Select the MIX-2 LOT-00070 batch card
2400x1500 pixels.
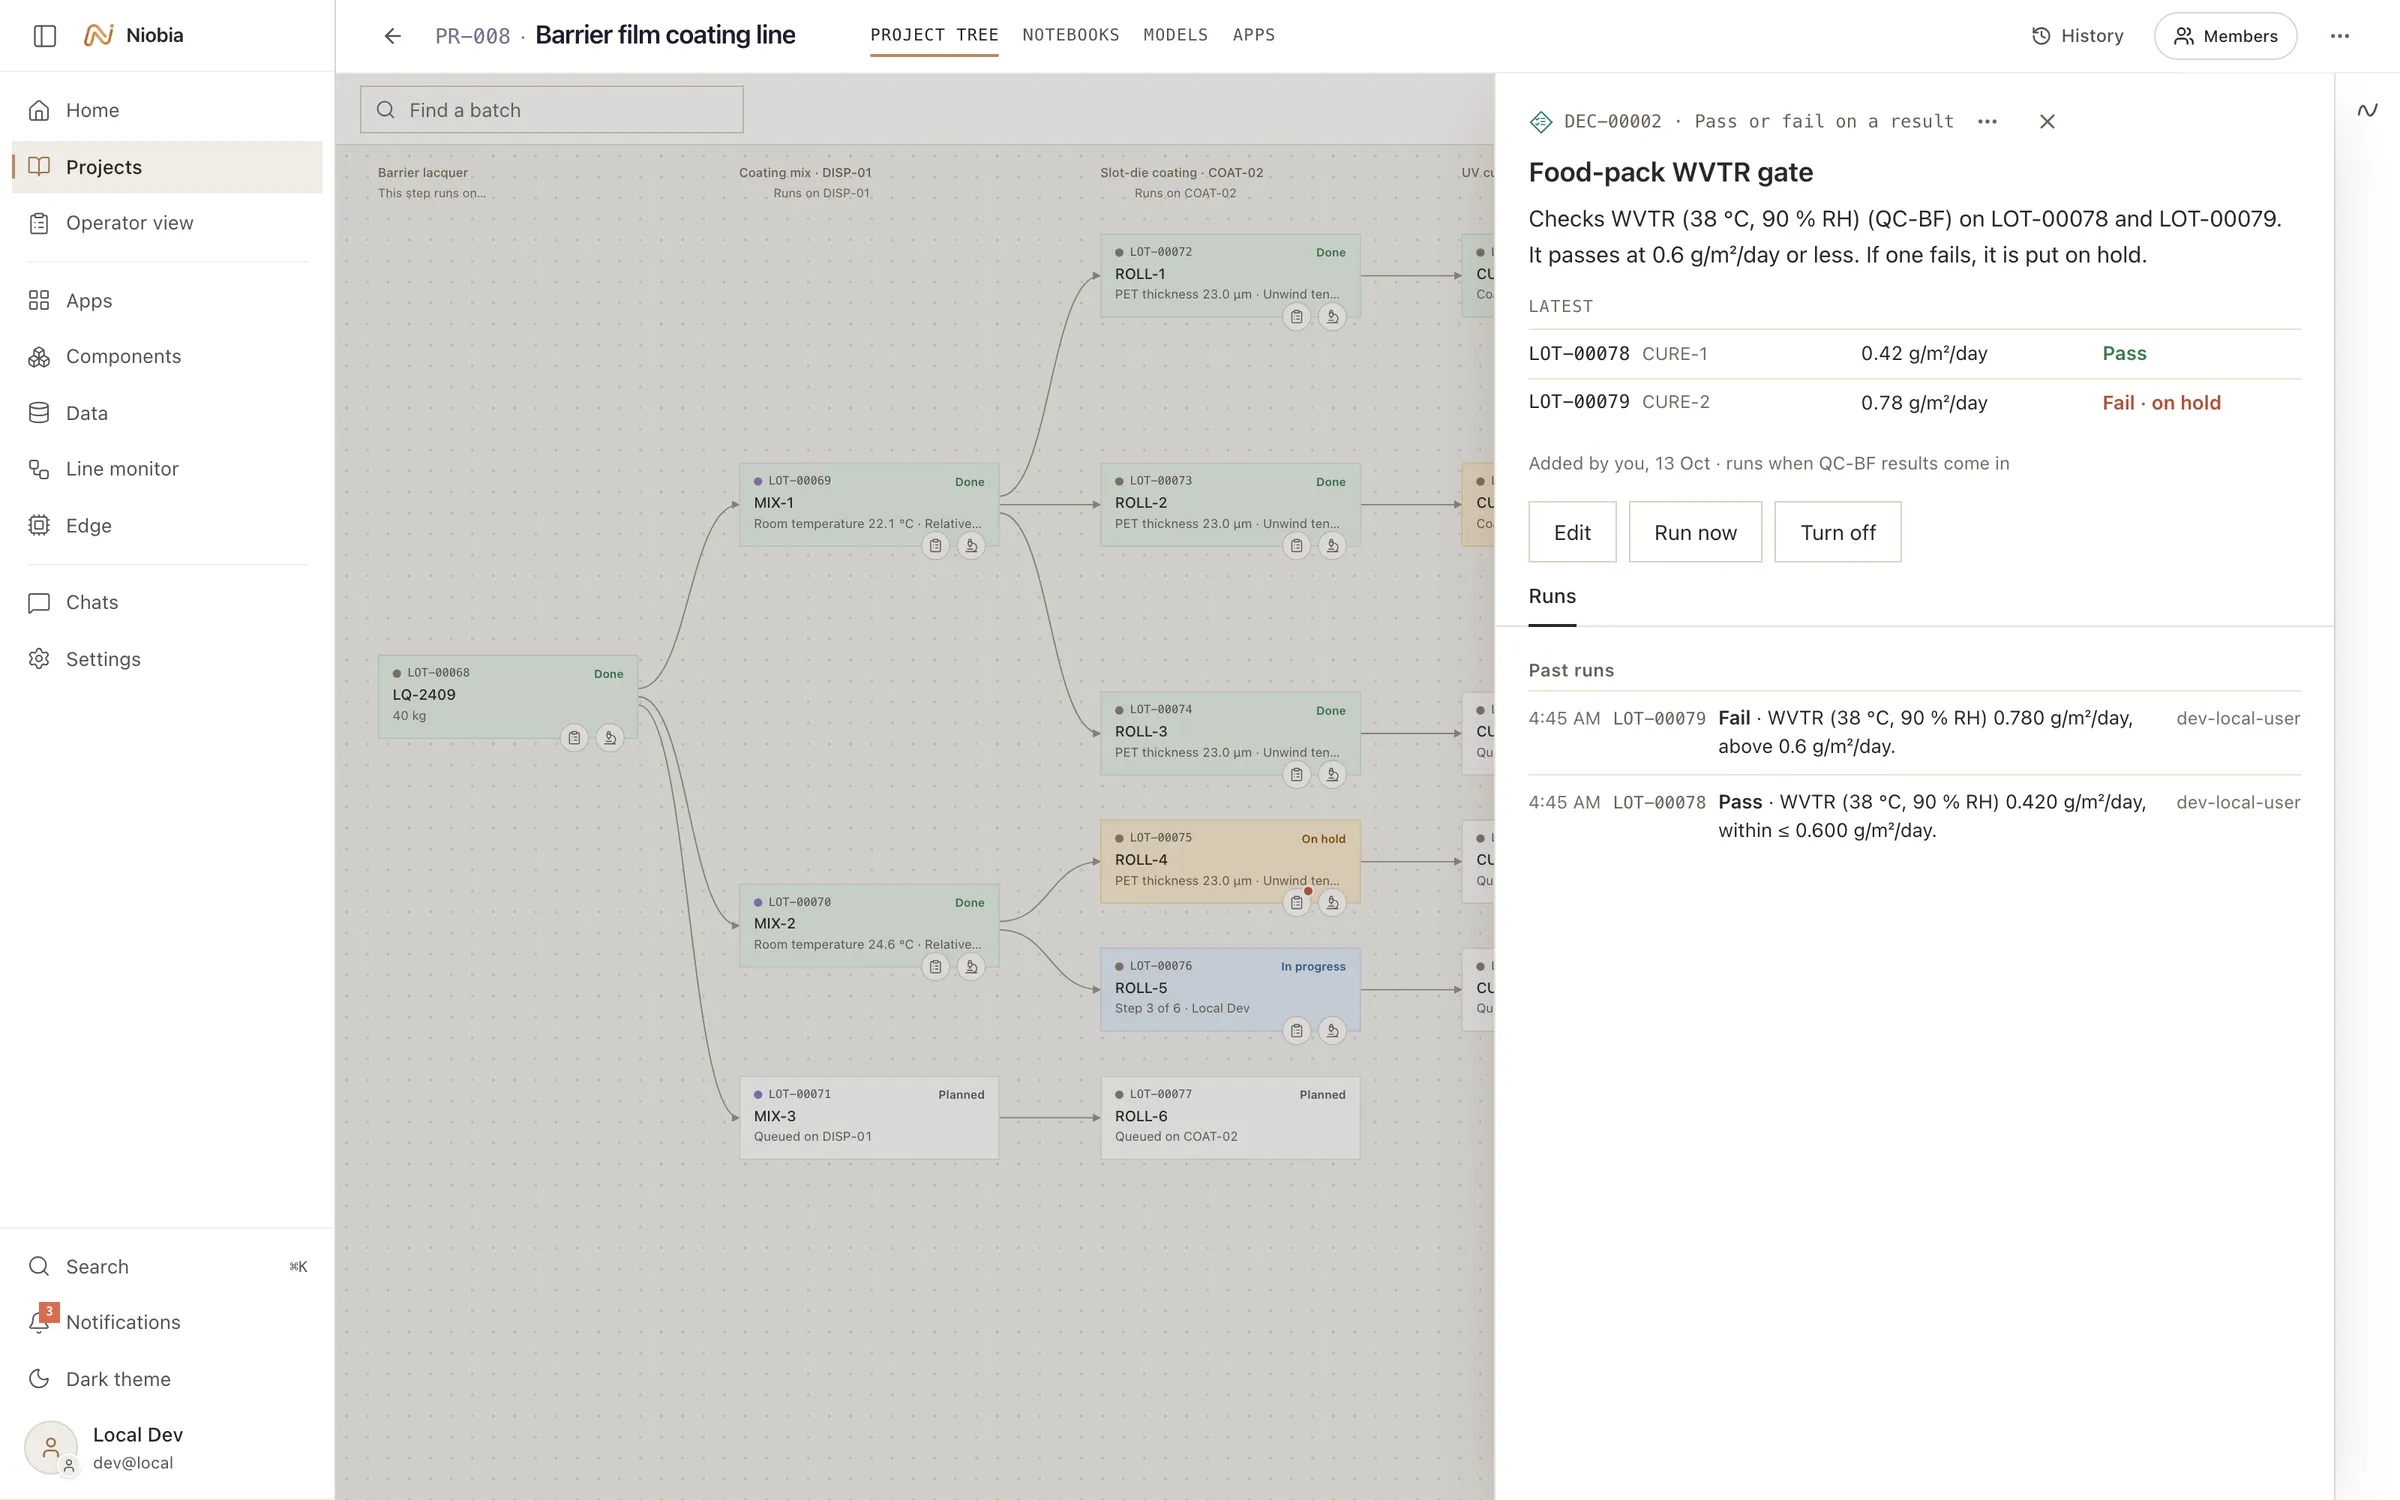(x=868, y=925)
